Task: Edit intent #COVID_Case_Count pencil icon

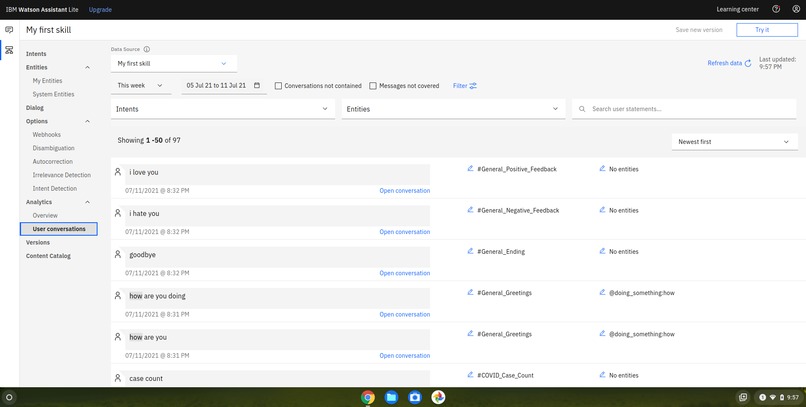Action: (x=470, y=375)
